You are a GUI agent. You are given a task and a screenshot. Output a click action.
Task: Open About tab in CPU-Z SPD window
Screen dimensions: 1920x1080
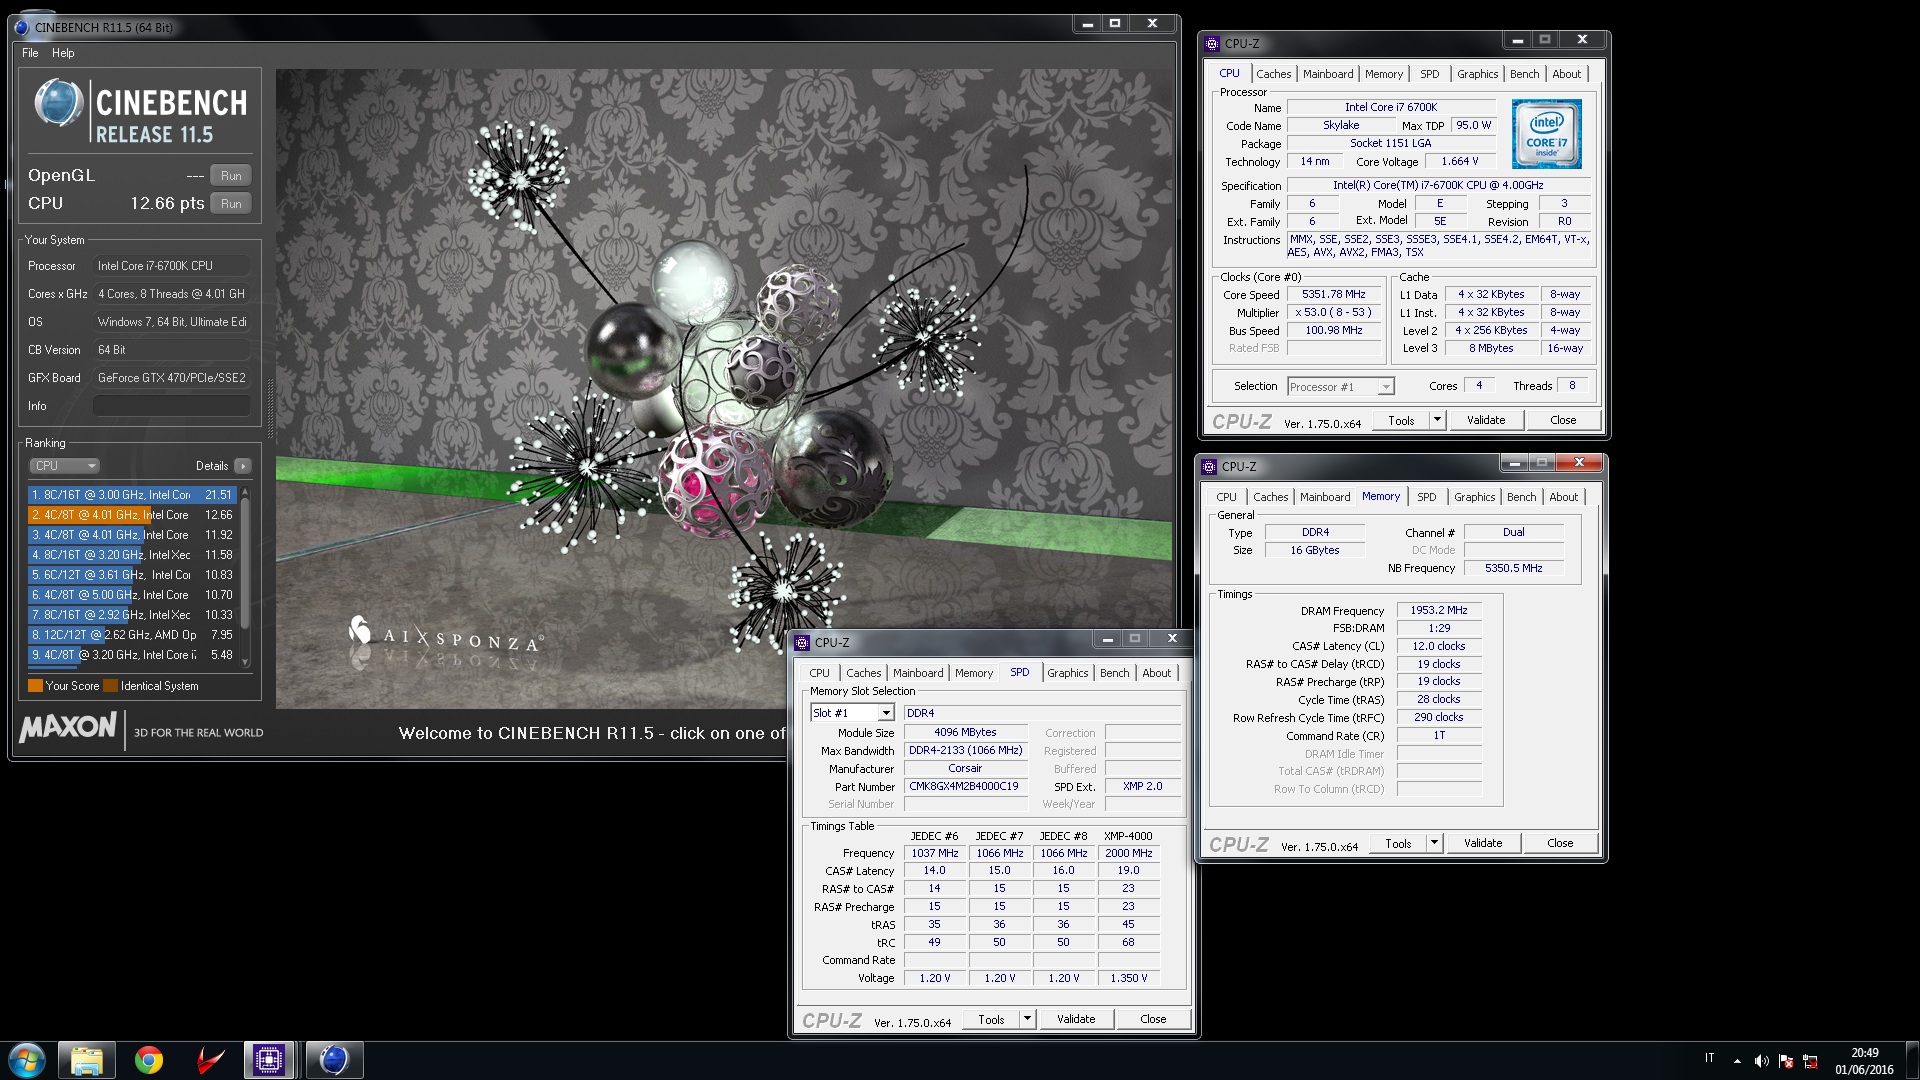1156,673
